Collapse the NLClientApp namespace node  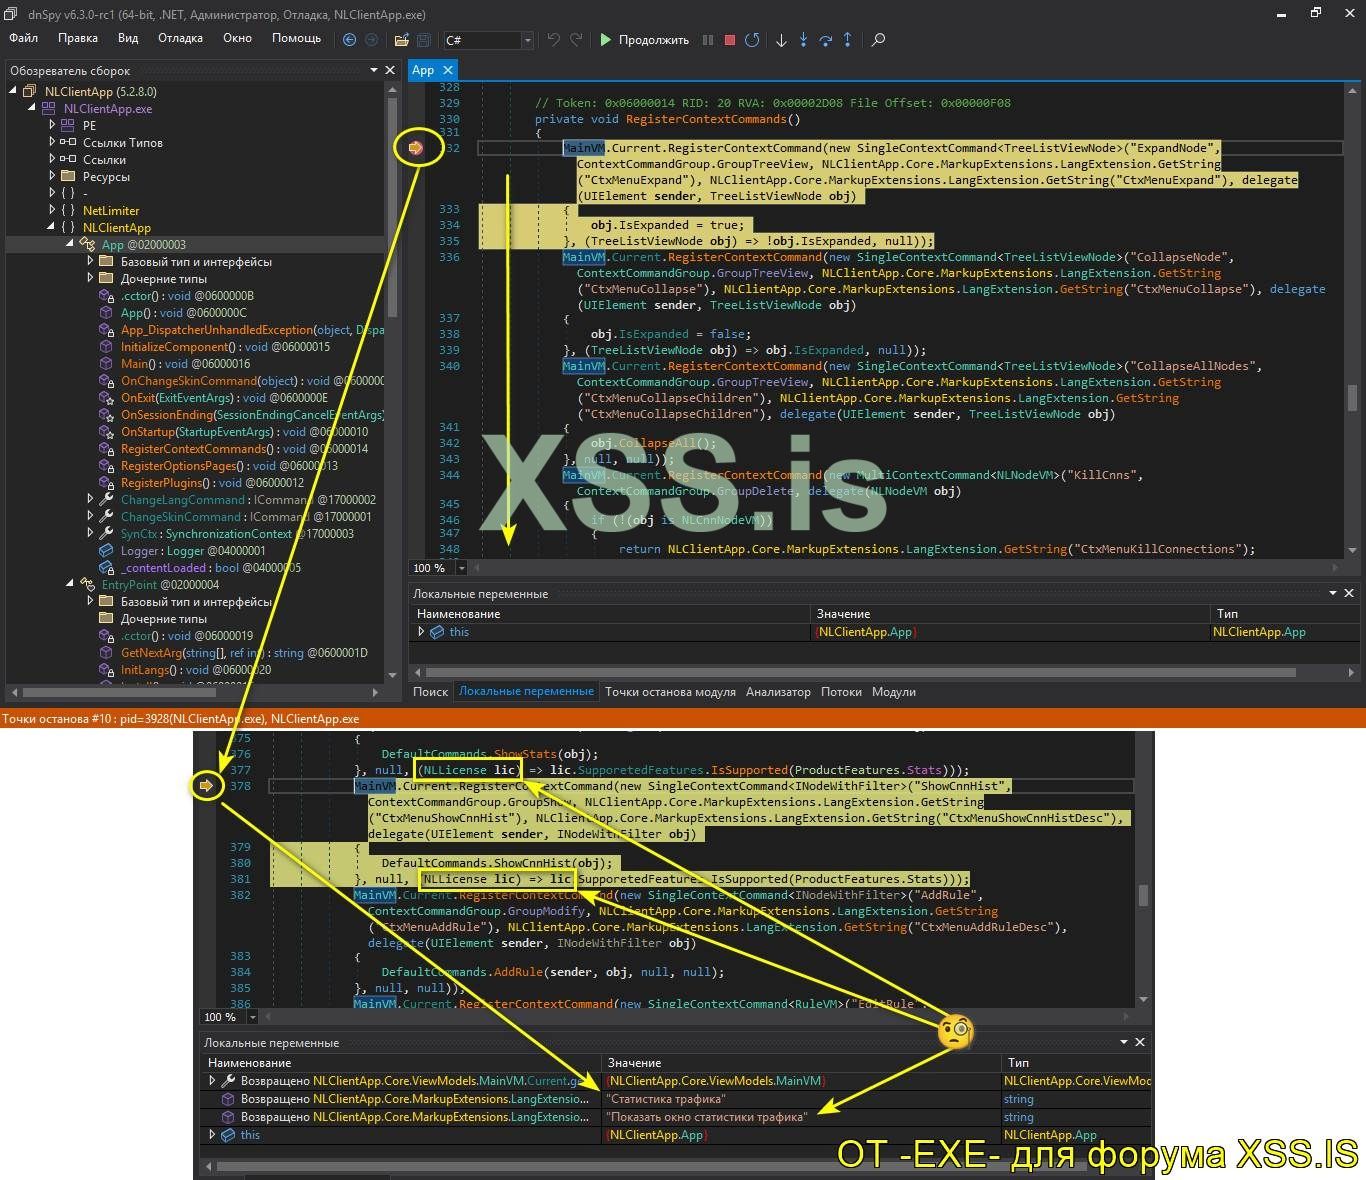pos(52,228)
